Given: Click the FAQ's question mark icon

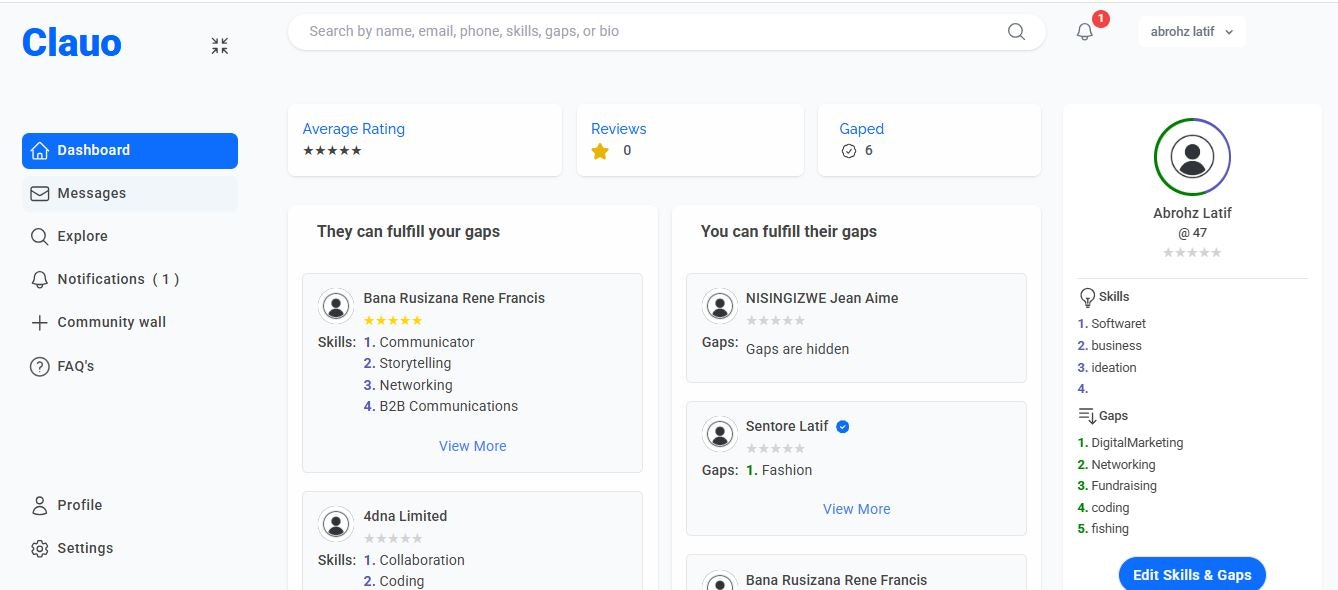Looking at the screenshot, I should (x=40, y=367).
